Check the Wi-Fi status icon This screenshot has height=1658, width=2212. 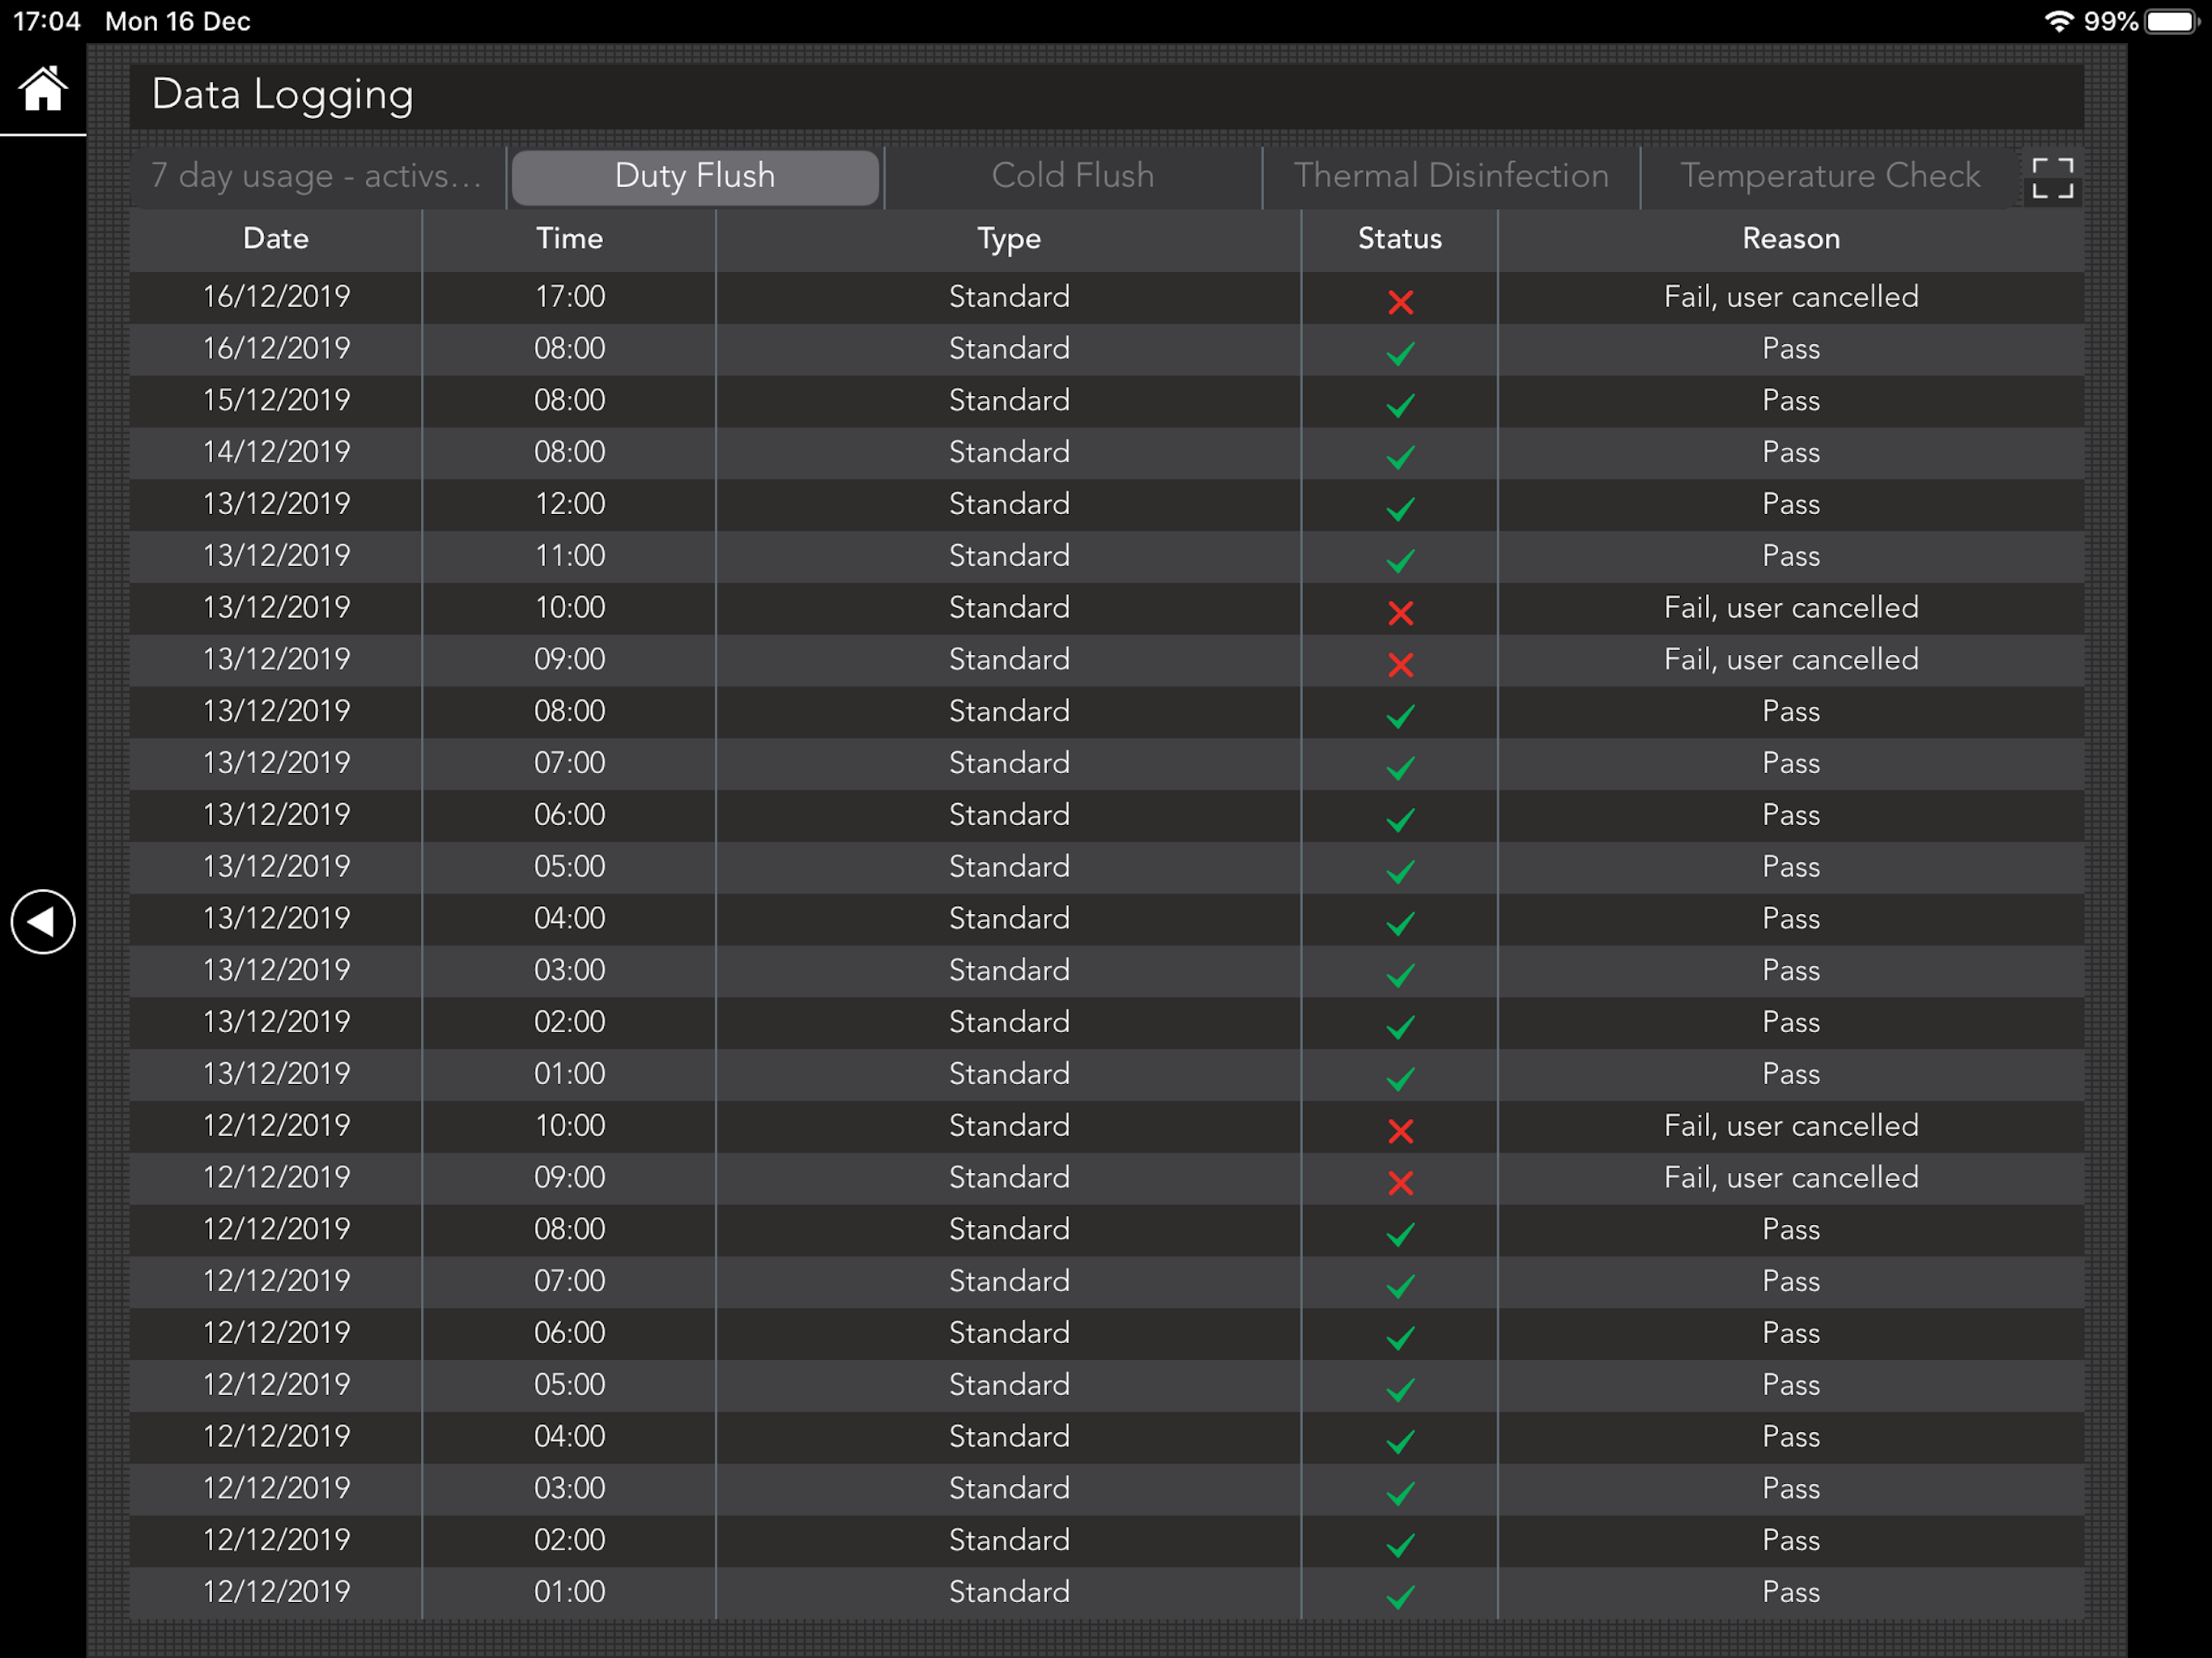tap(2058, 21)
